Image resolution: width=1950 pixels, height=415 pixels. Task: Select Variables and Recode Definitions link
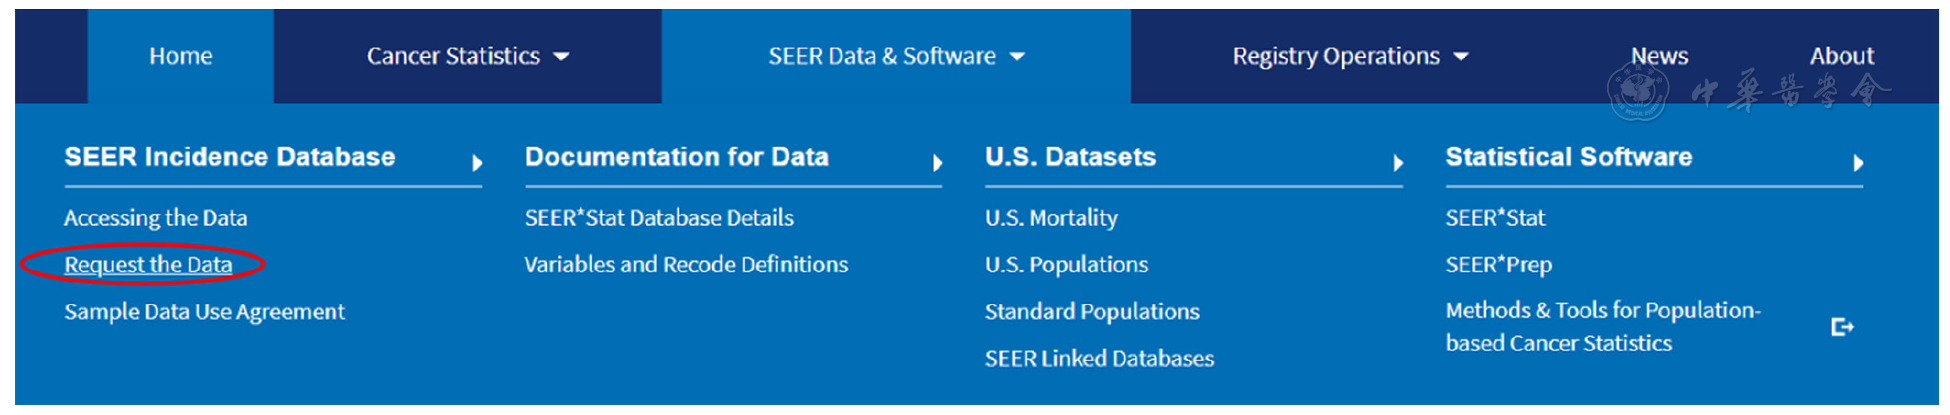pos(686,265)
